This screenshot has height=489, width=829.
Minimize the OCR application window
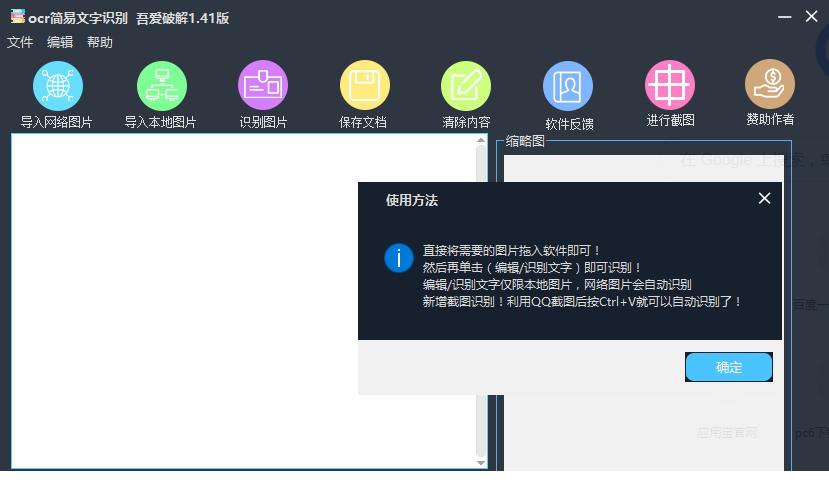point(785,17)
